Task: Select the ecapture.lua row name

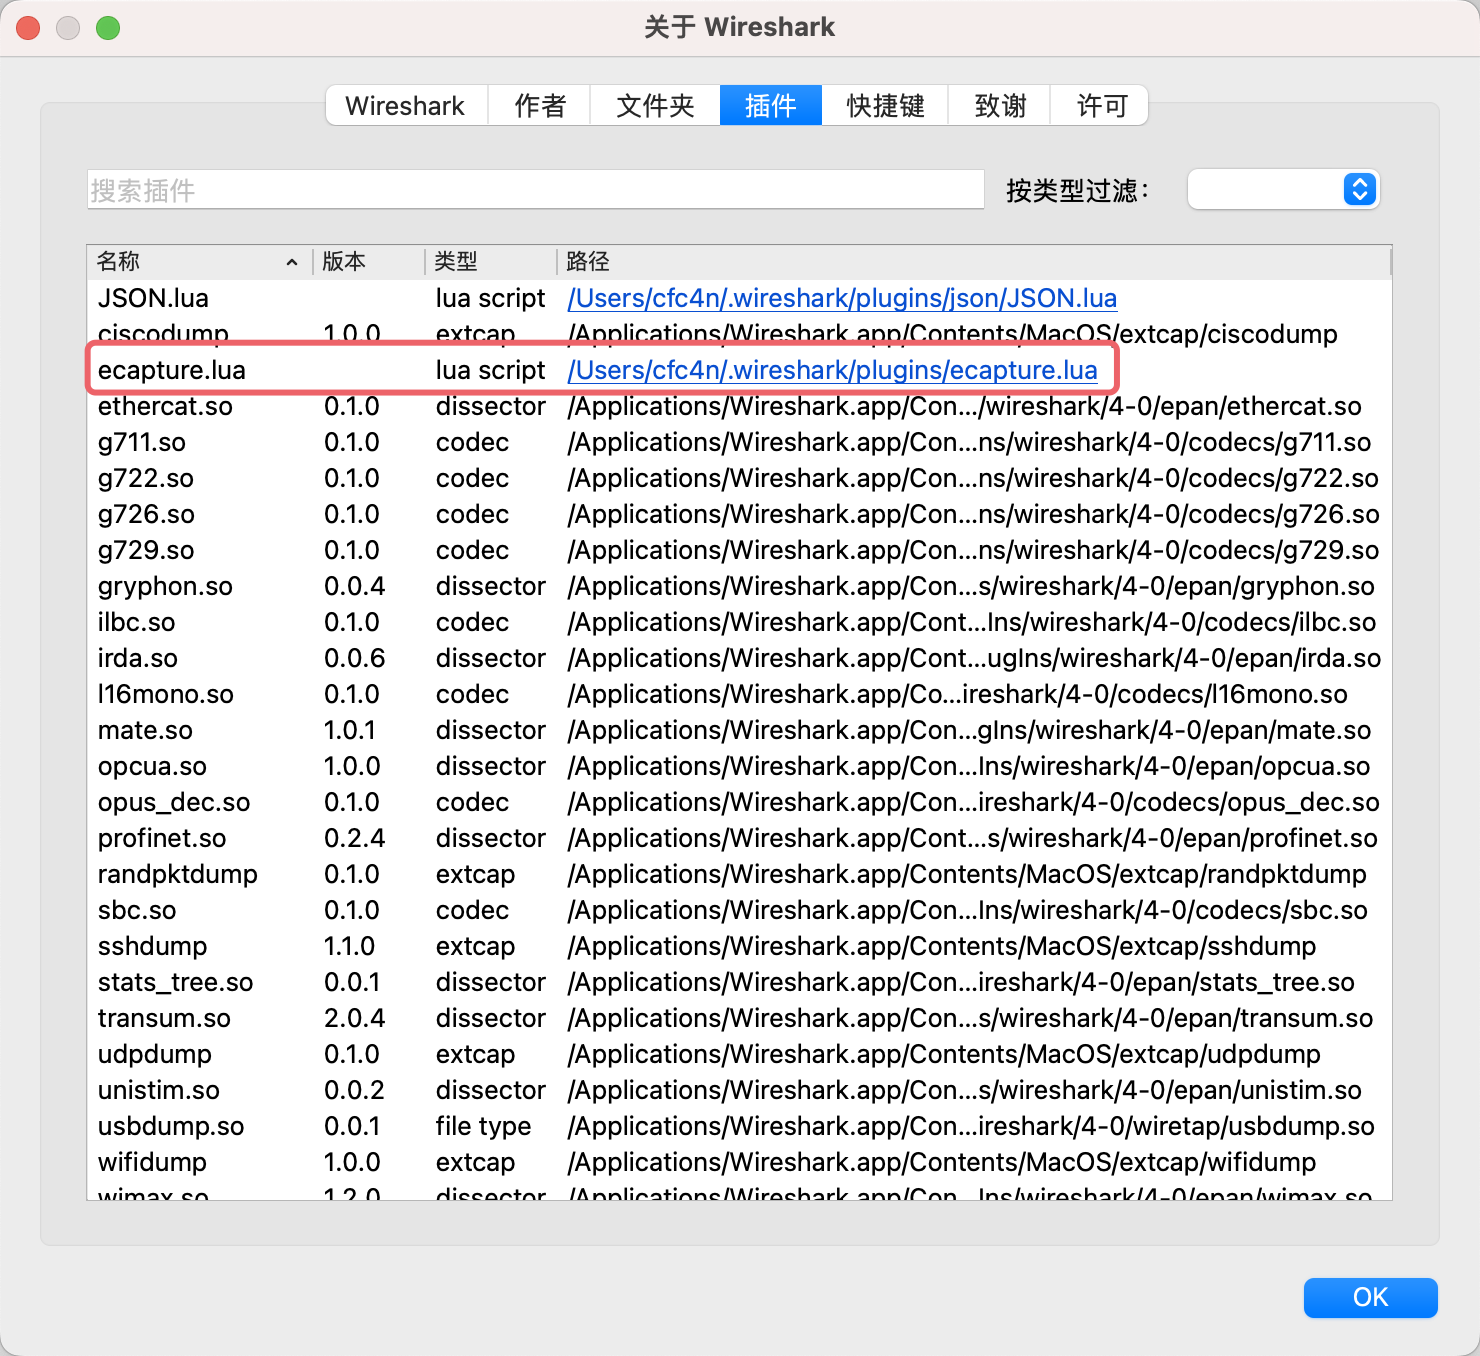Action: [171, 370]
